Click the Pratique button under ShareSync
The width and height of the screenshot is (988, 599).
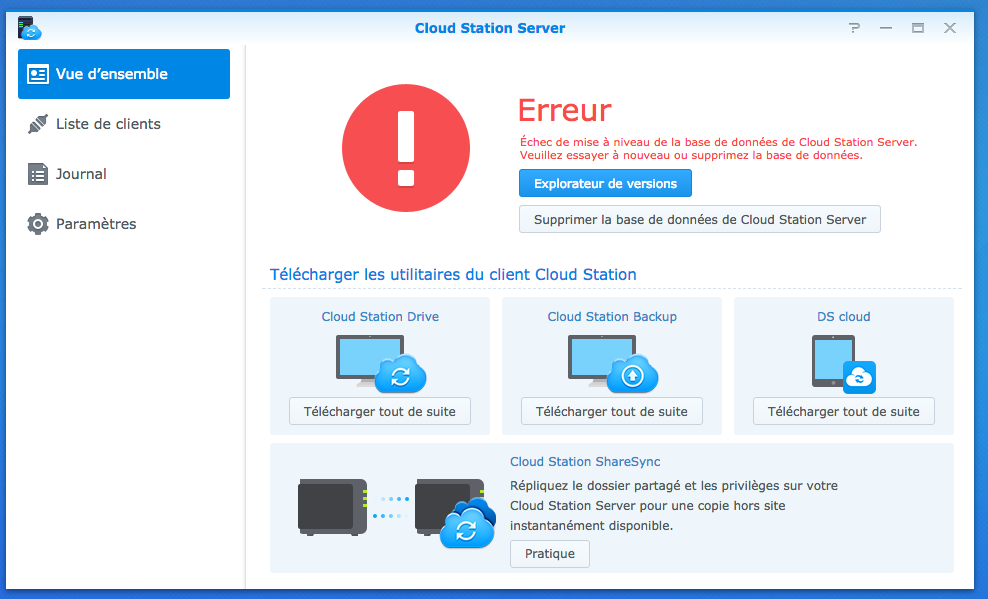click(x=550, y=553)
